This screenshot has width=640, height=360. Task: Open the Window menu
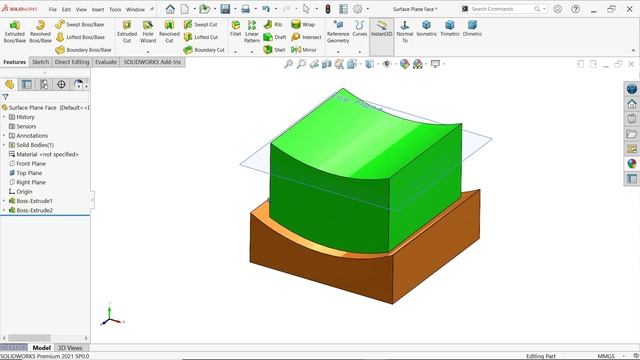point(135,9)
